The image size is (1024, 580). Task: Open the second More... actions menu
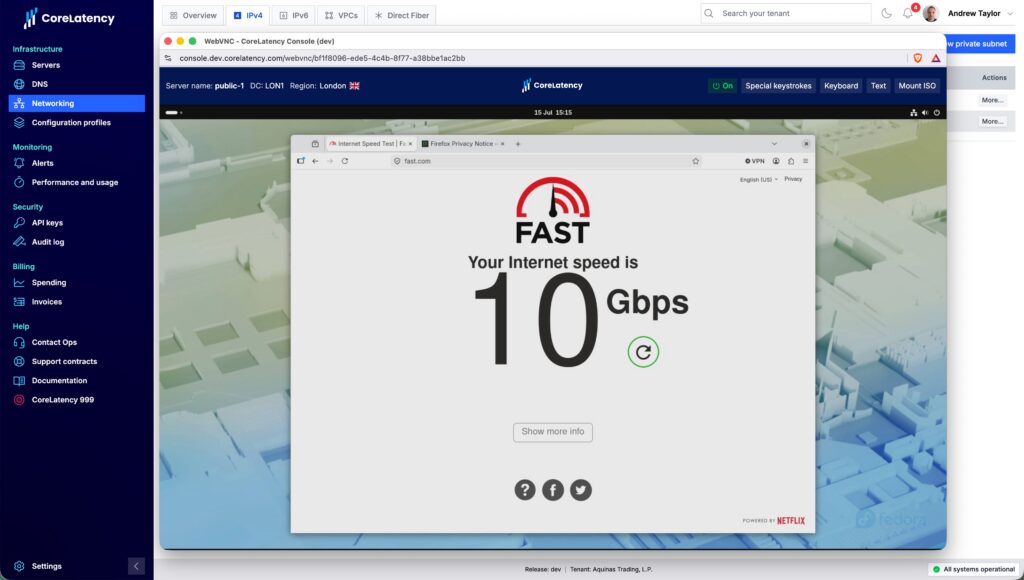click(992, 121)
